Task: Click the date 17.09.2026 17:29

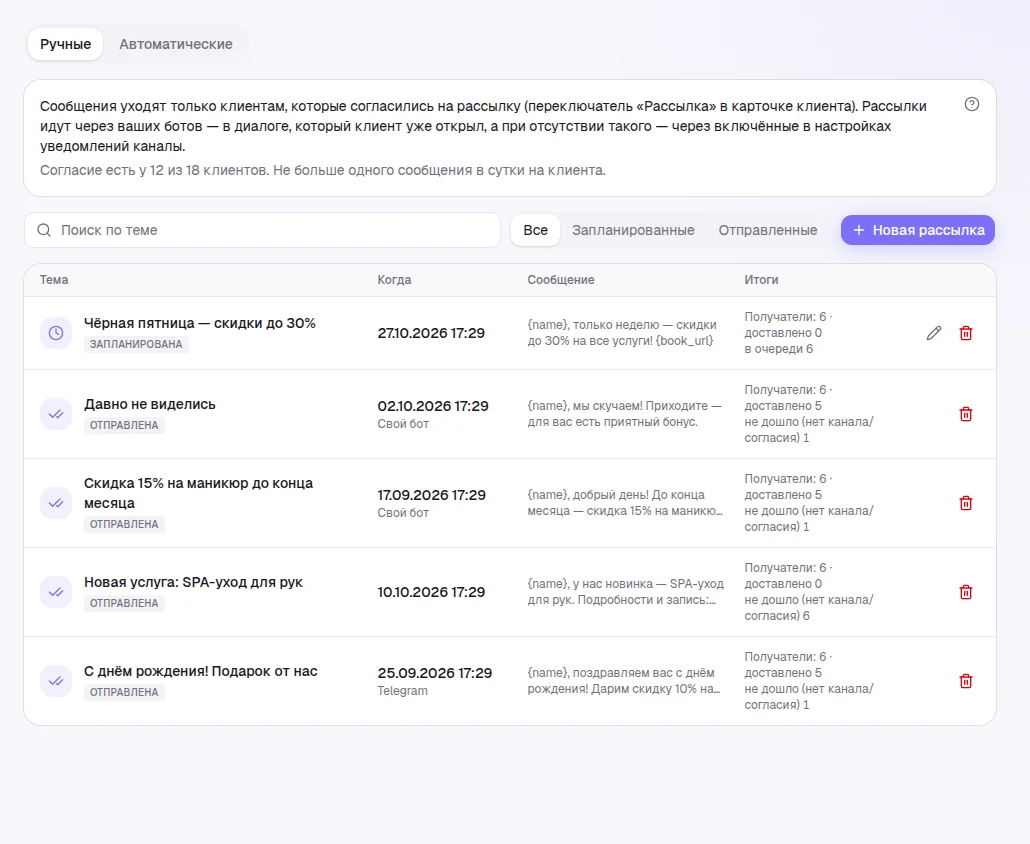Action: click(432, 495)
